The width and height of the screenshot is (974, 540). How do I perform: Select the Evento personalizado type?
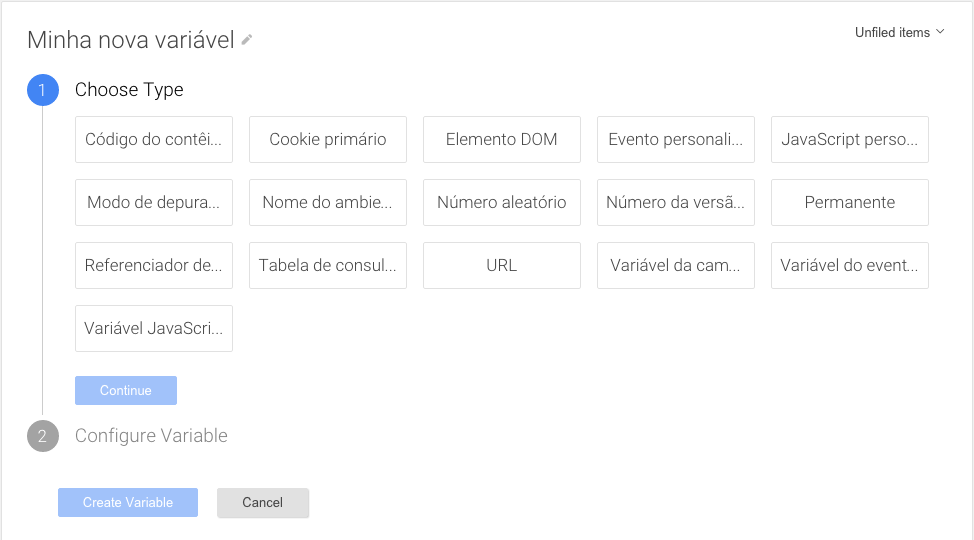676,140
